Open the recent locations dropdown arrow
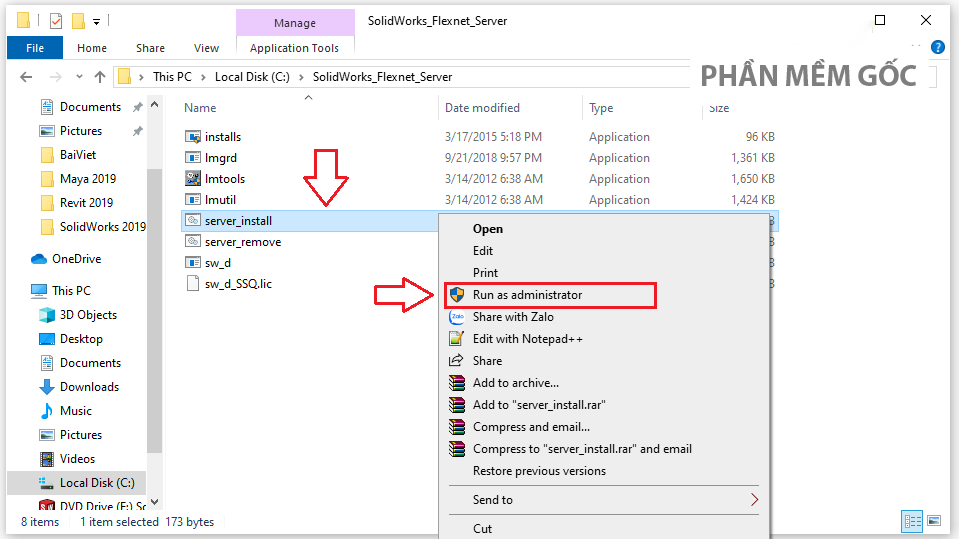The height and width of the screenshot is (539, 959). (x=79, y=77)
